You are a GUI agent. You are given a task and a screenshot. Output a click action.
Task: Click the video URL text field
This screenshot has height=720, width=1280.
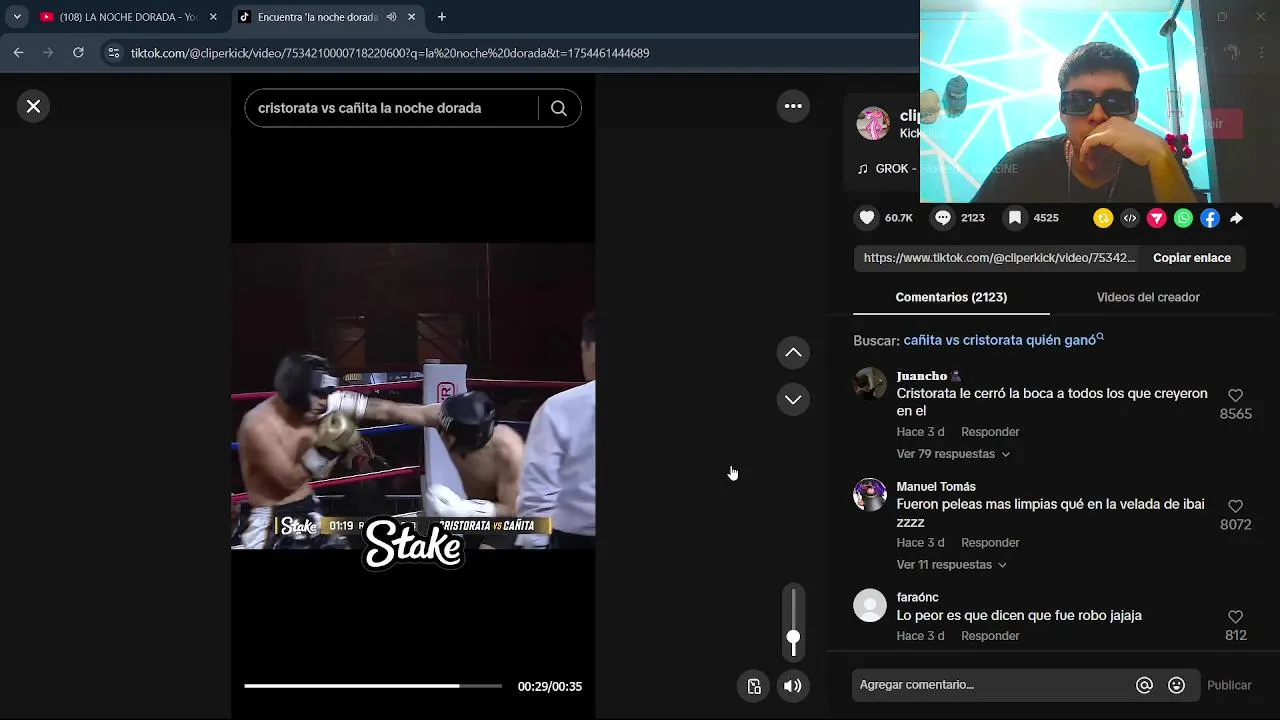pos(999,258)
